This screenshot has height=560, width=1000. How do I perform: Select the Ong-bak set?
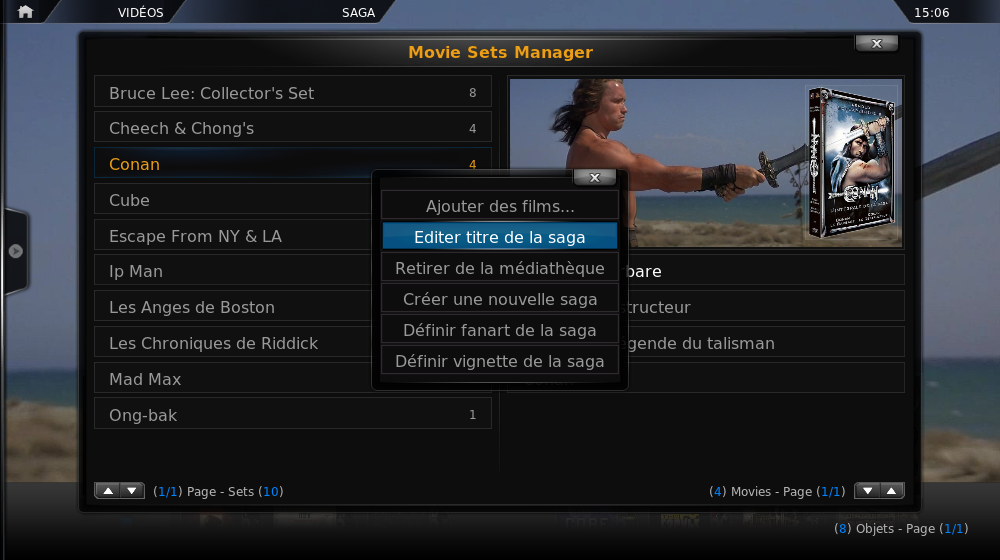point(293,415)
